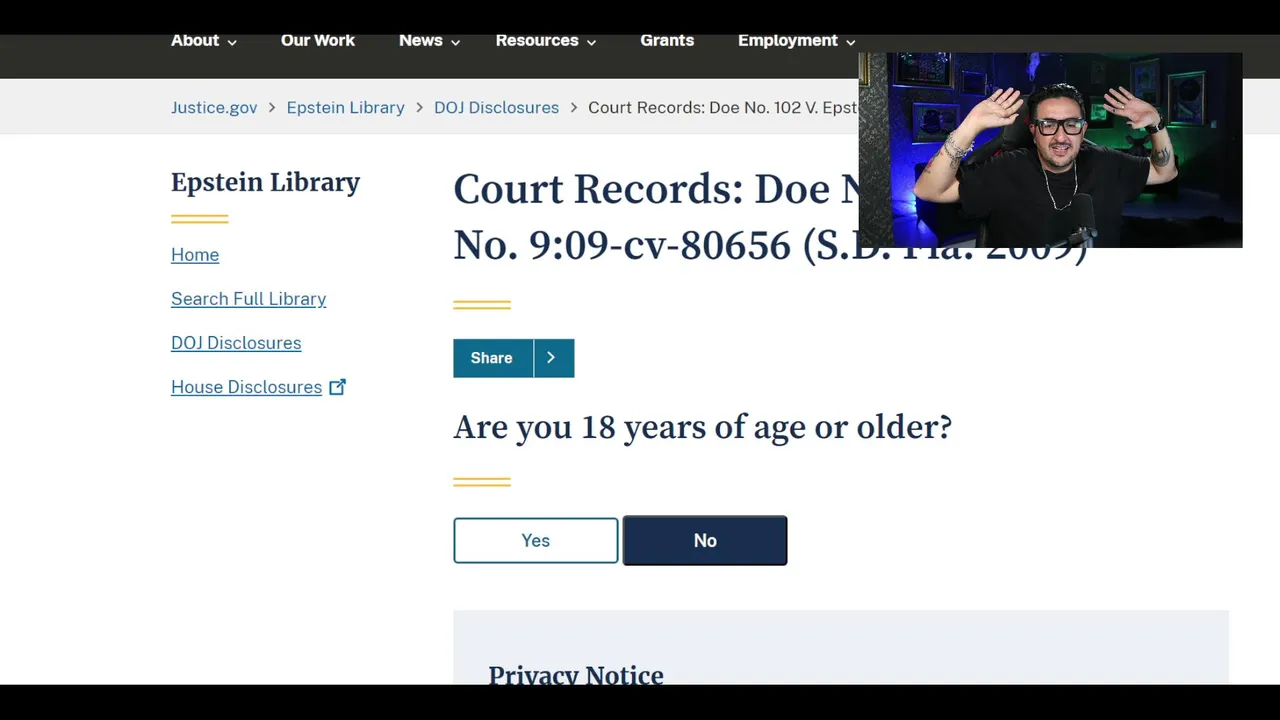The image size is (1280, 720).
Task: Open the Home sidebar link
Action: tap(195, 255)
